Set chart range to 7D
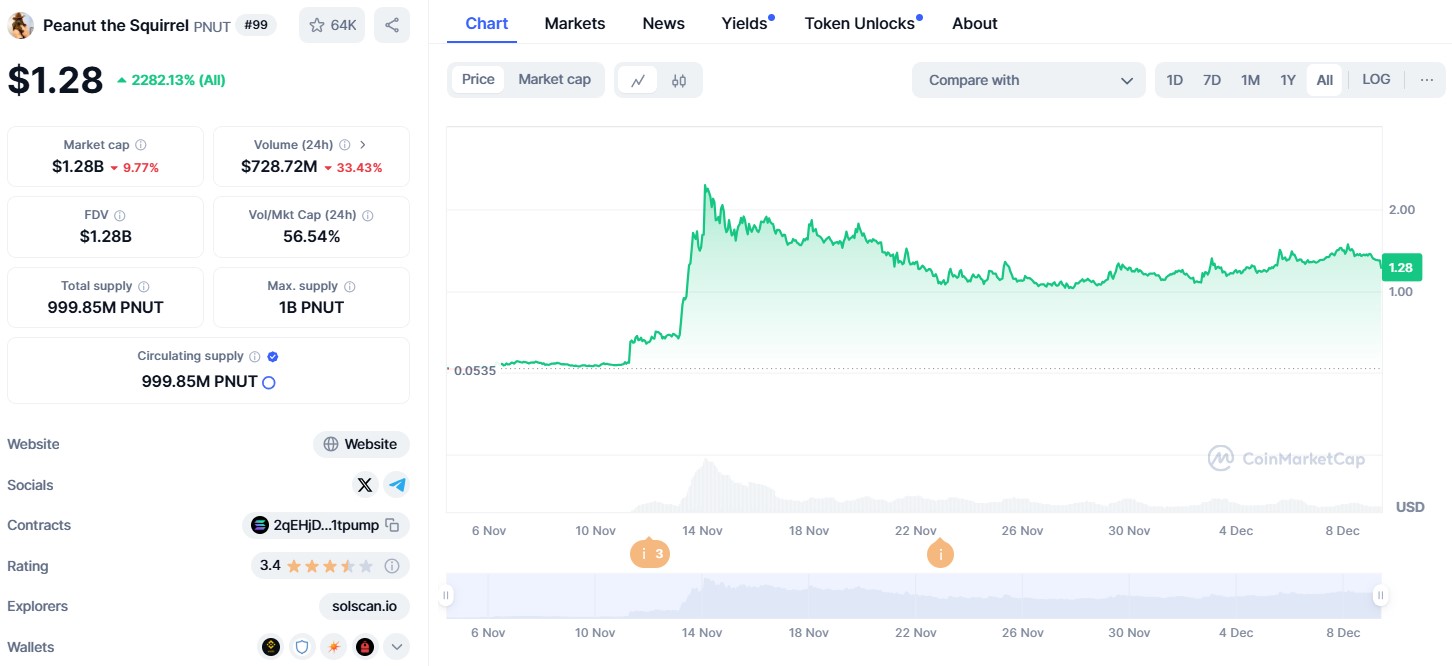This screenshot has height=666, width=1452. pos(1212,80)
